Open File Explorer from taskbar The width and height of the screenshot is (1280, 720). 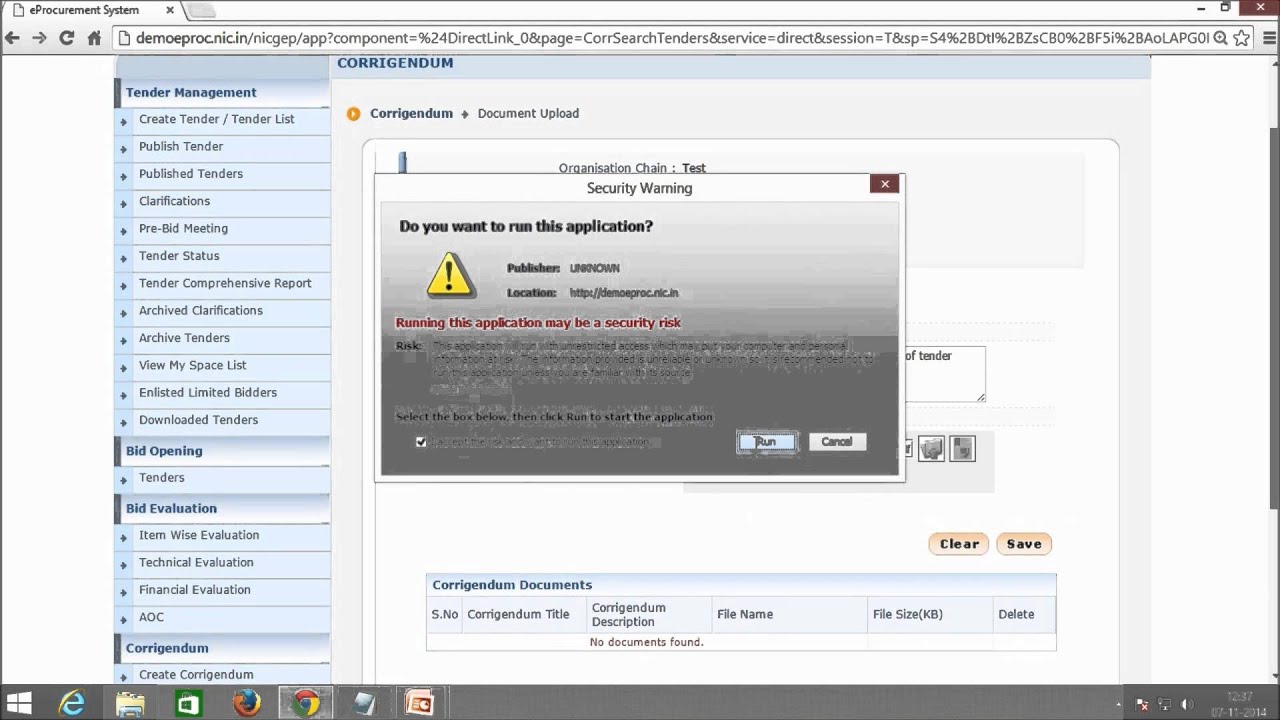click(130, 704)
